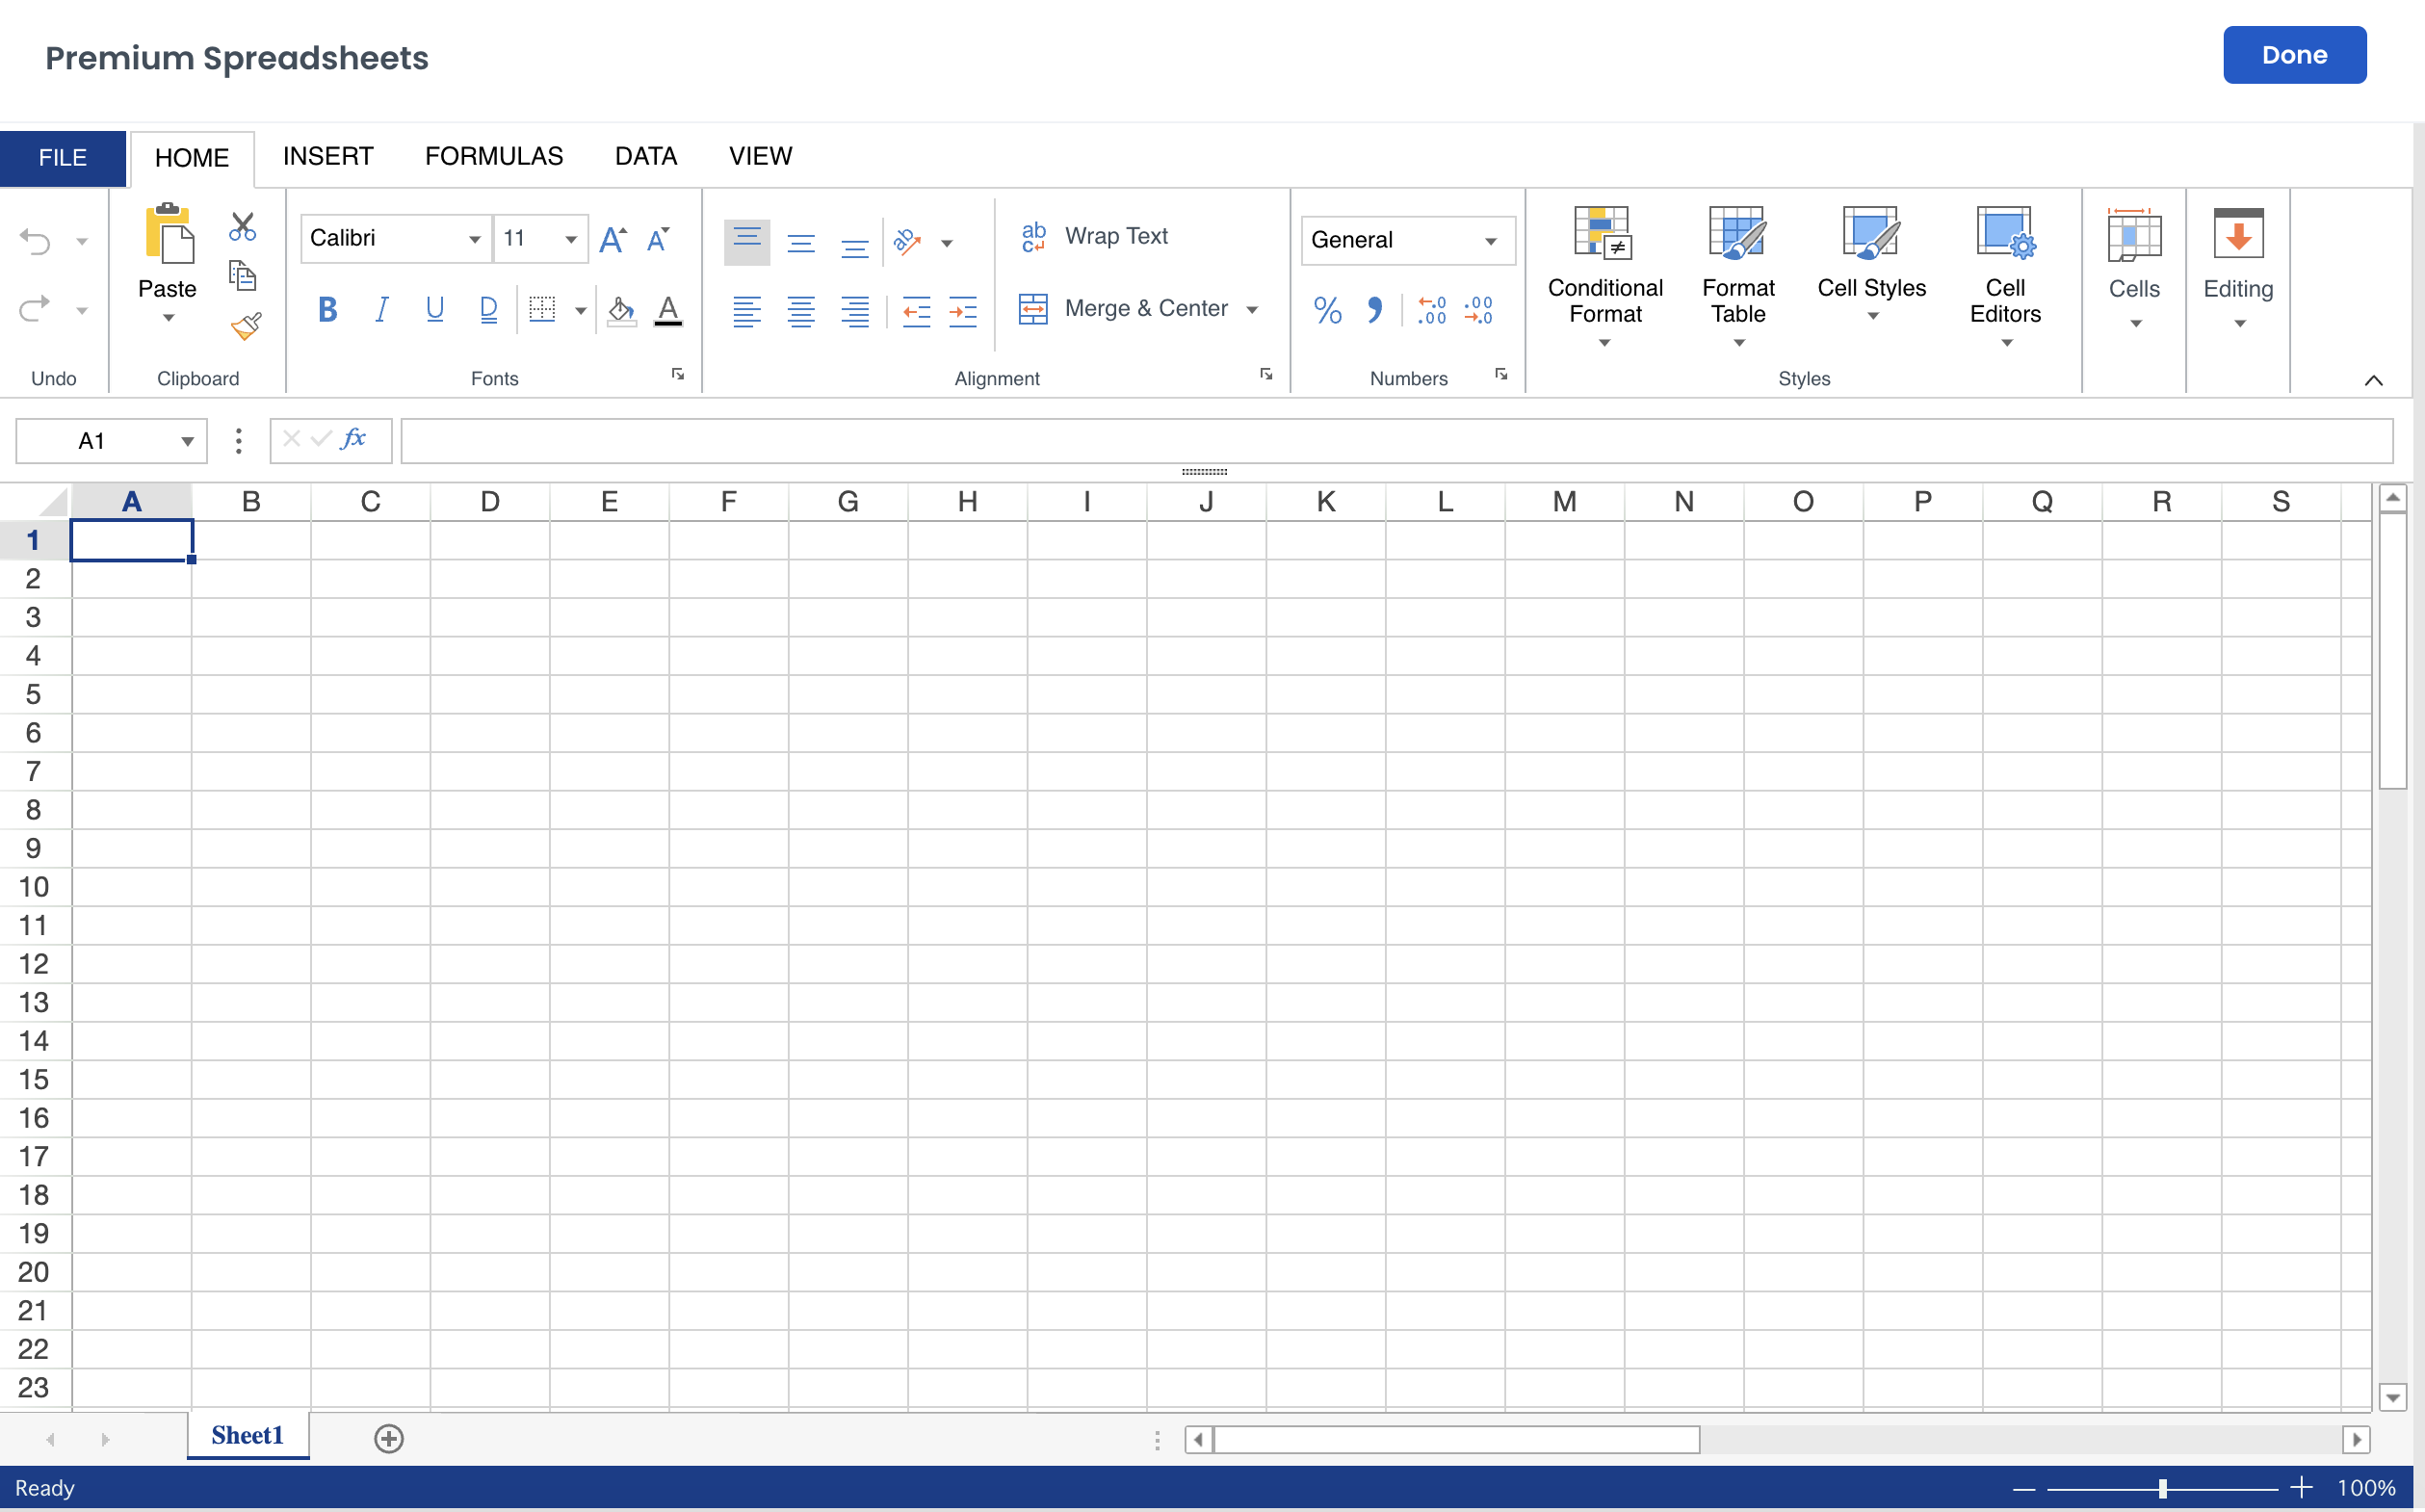Viewport: 2425px width, 1512px height.
Task: Switch to the INSERT ribbon tab
Action: point(328,157)
